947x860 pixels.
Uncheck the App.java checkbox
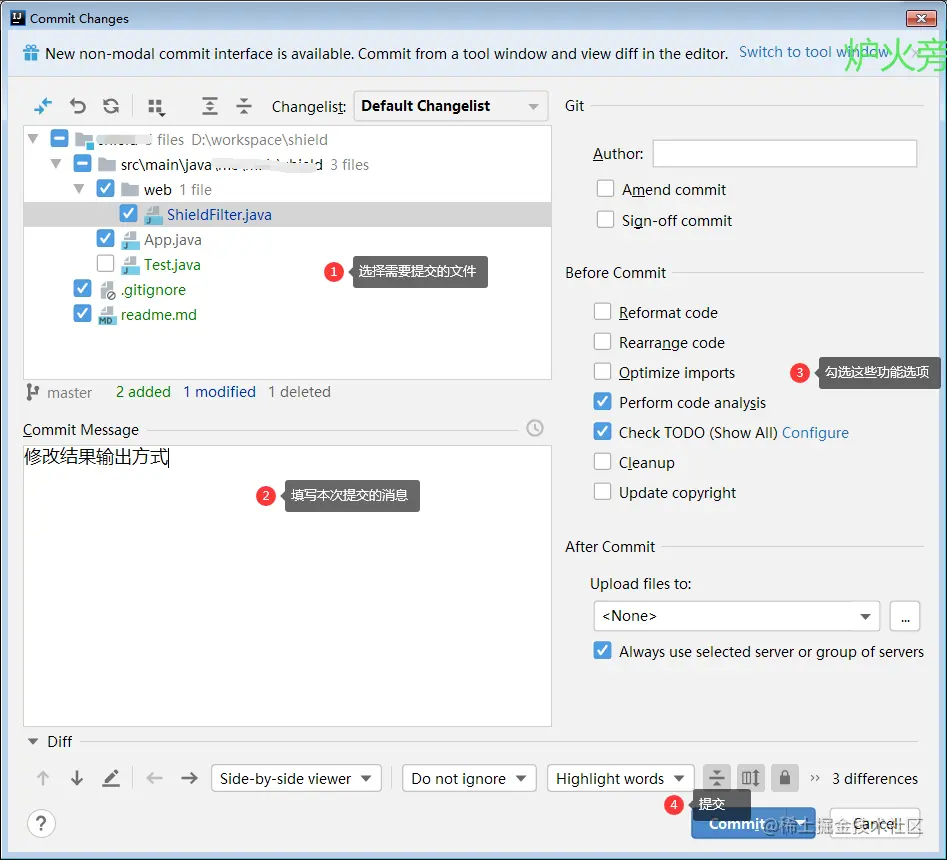coord(105,239)
